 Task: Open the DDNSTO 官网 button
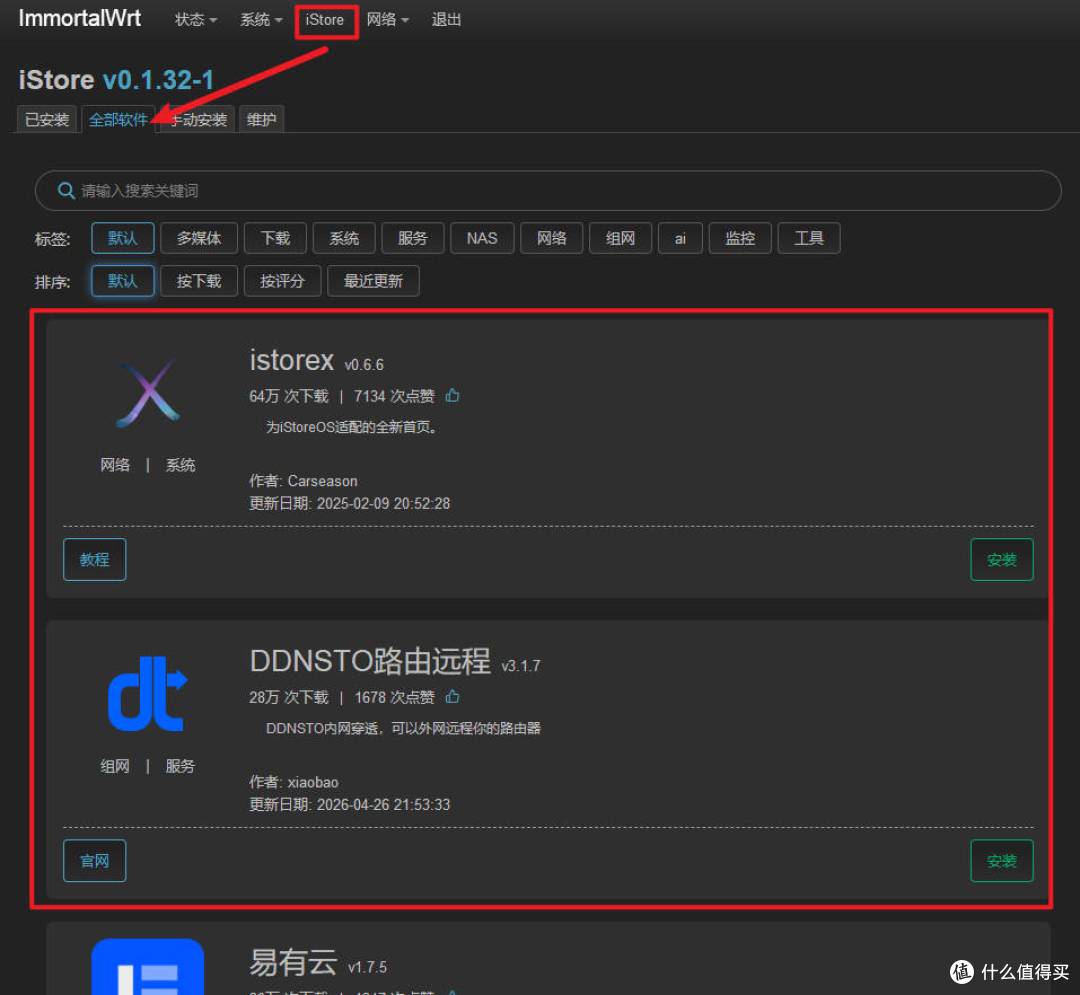pos(94,861)
